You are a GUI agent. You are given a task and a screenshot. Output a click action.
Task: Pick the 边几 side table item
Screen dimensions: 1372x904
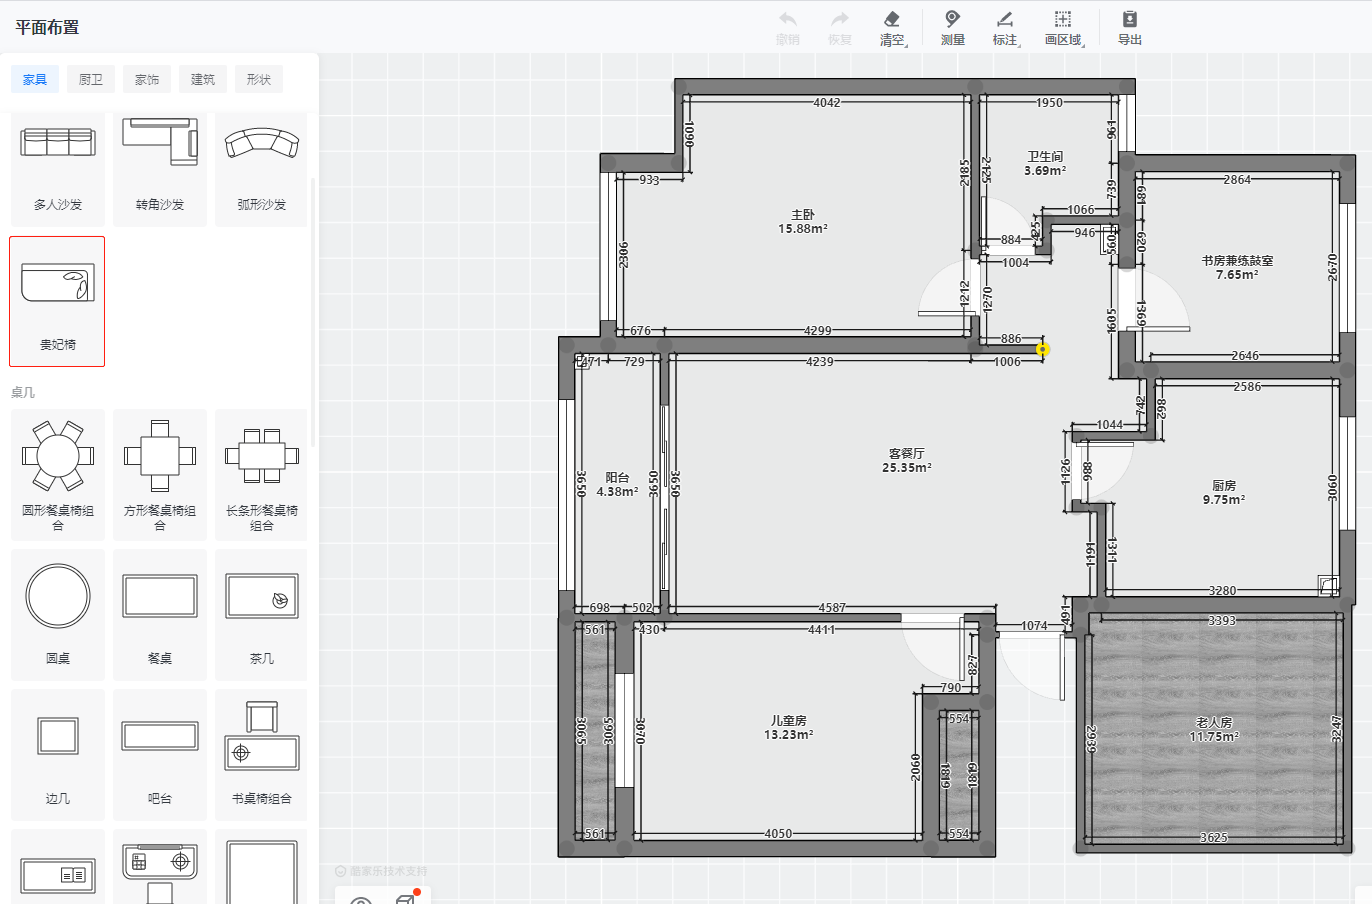click(58, 755)
